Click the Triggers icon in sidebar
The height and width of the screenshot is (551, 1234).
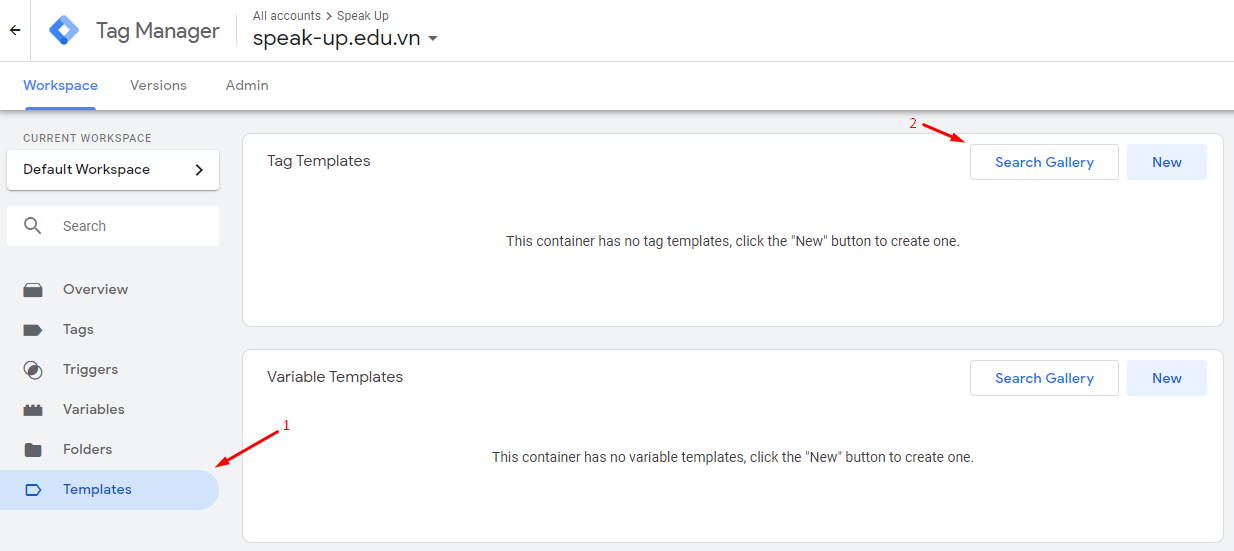click(x=33, y=370)
